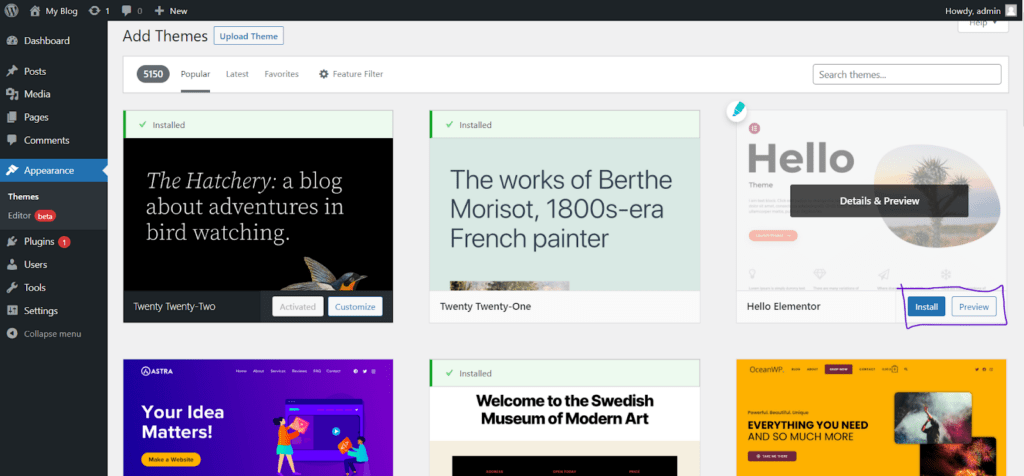Screen dimensions: 1024x476
Task: Collapse the admin sidebar menu
Action: point(54,334)
